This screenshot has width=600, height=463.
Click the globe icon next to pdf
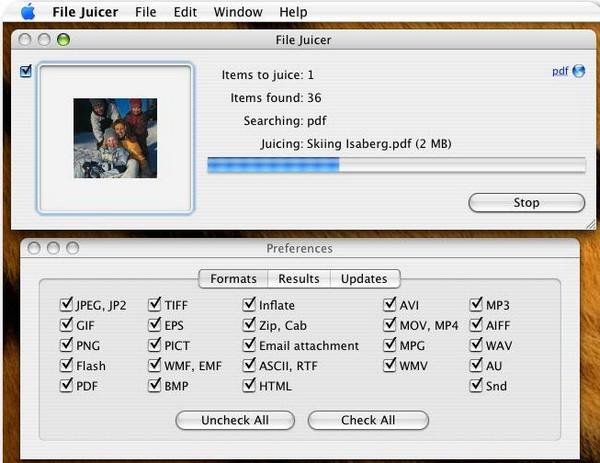click(579, 71)
